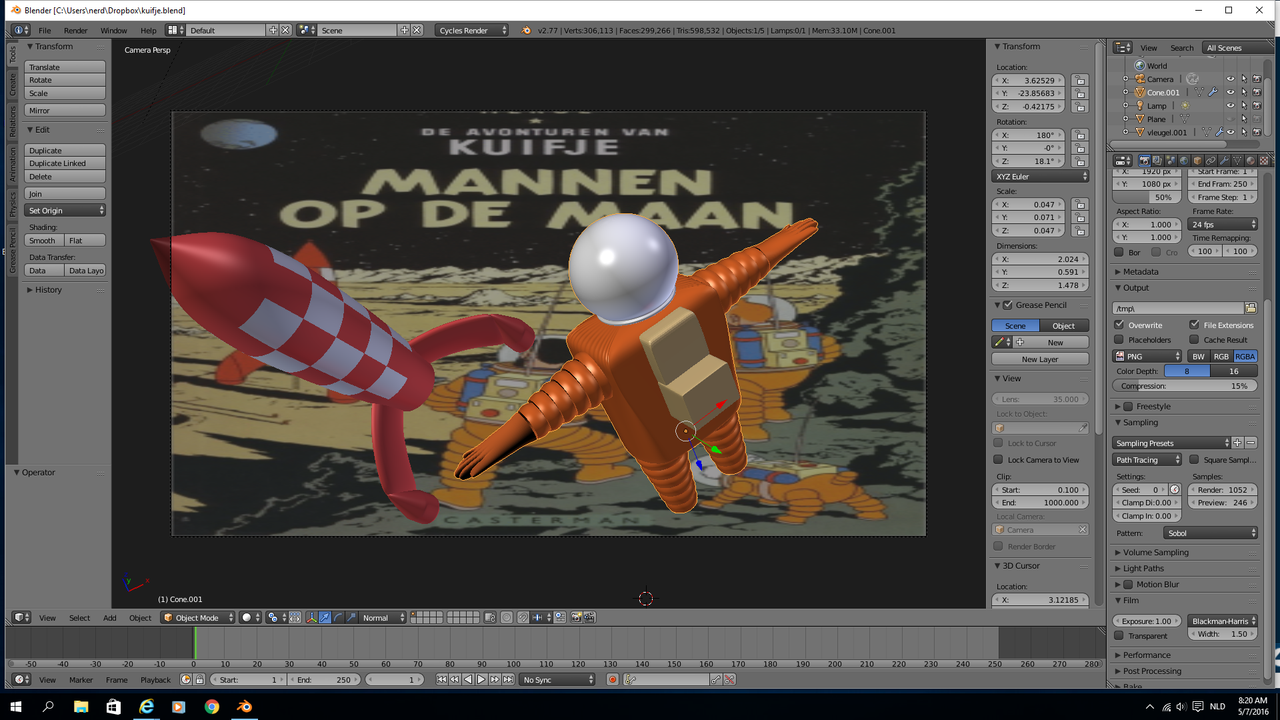Click the Translate button
The width and height of the screenshot is (1280, 720).
pos(65,67)
